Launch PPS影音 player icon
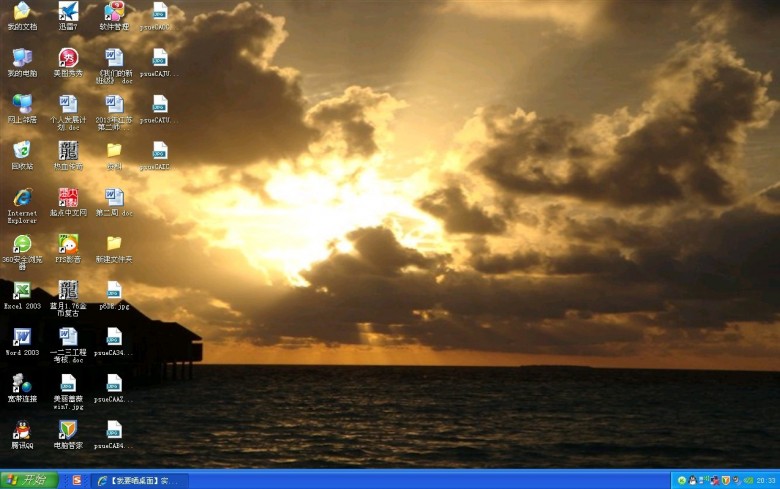This screenshot has width=780, height=489. tap(68, 244)
